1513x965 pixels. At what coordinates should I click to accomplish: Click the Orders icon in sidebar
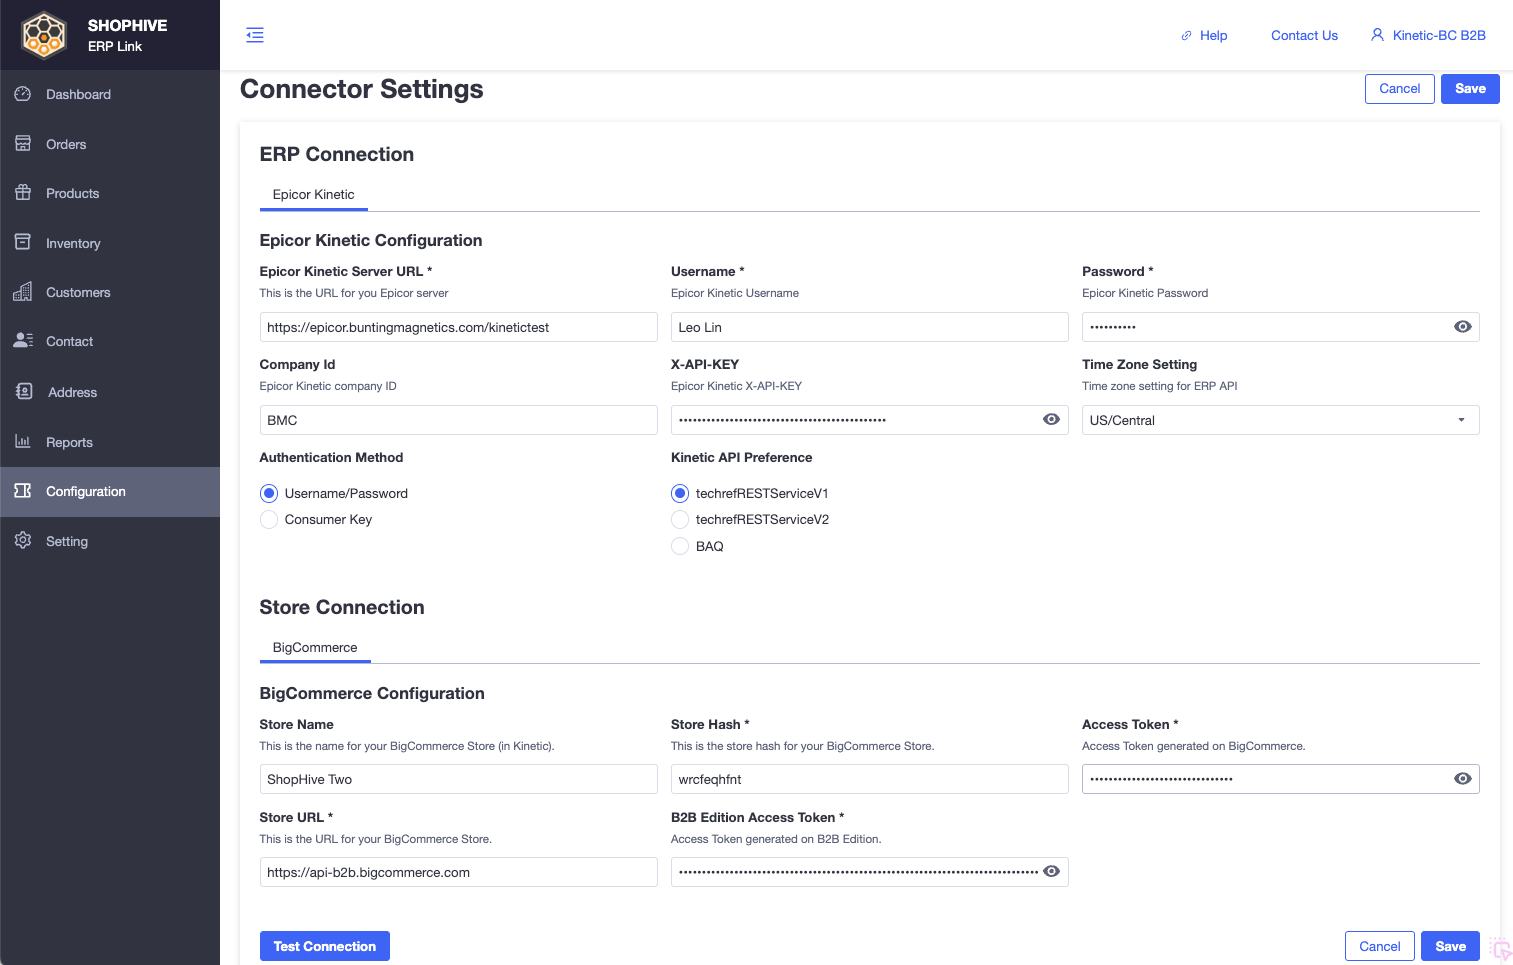[x=23, y=144]
